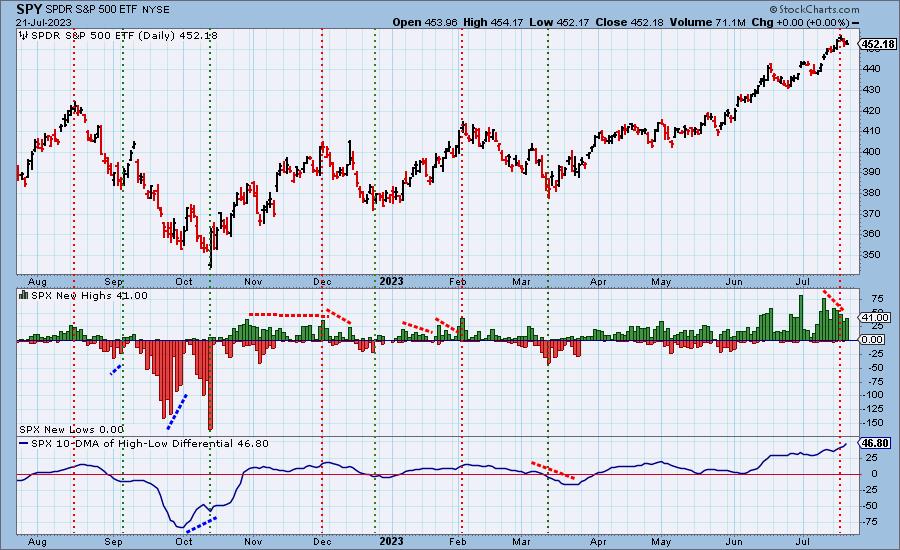Click the Jun label under the price panel
The height and width of the screenshot is (550, 900).
point(734,281)
